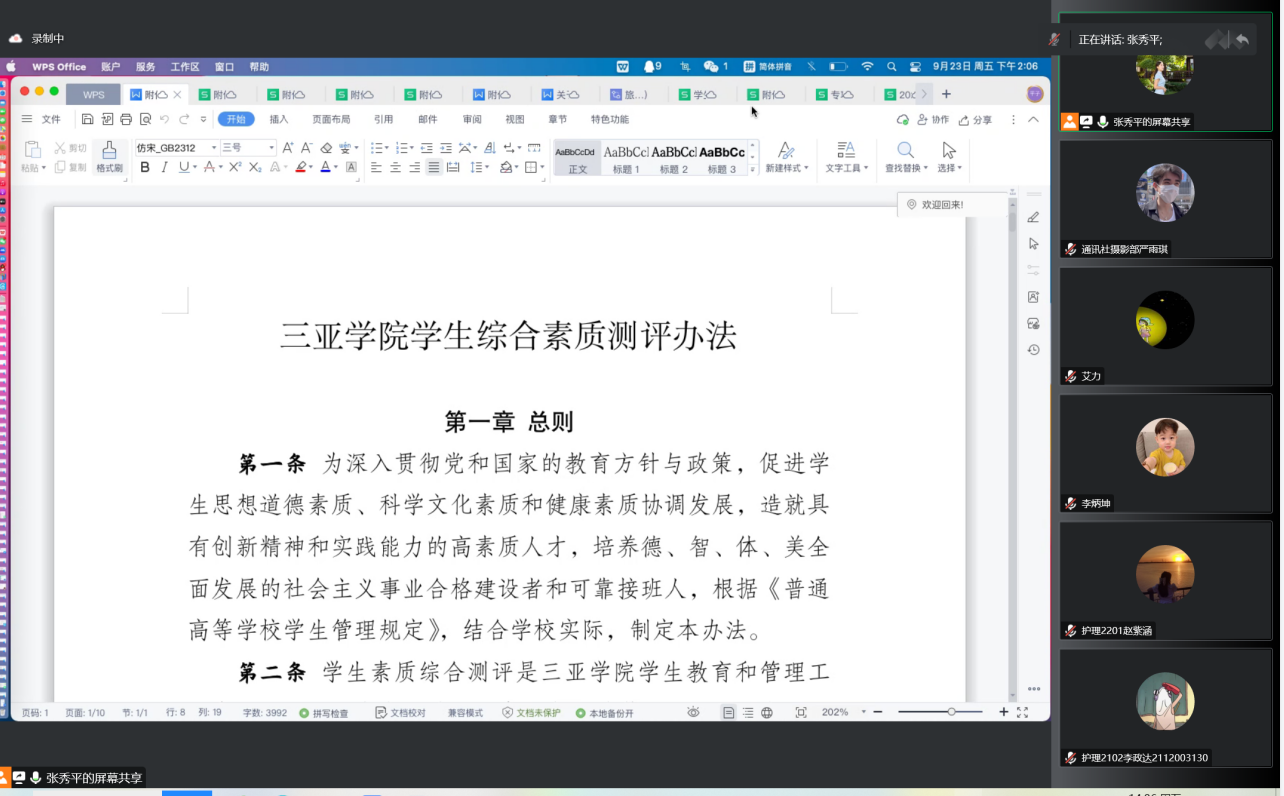Apply bold formatting with the B icon
Viewport: 1284px width, 796px height.
[145, 167]
